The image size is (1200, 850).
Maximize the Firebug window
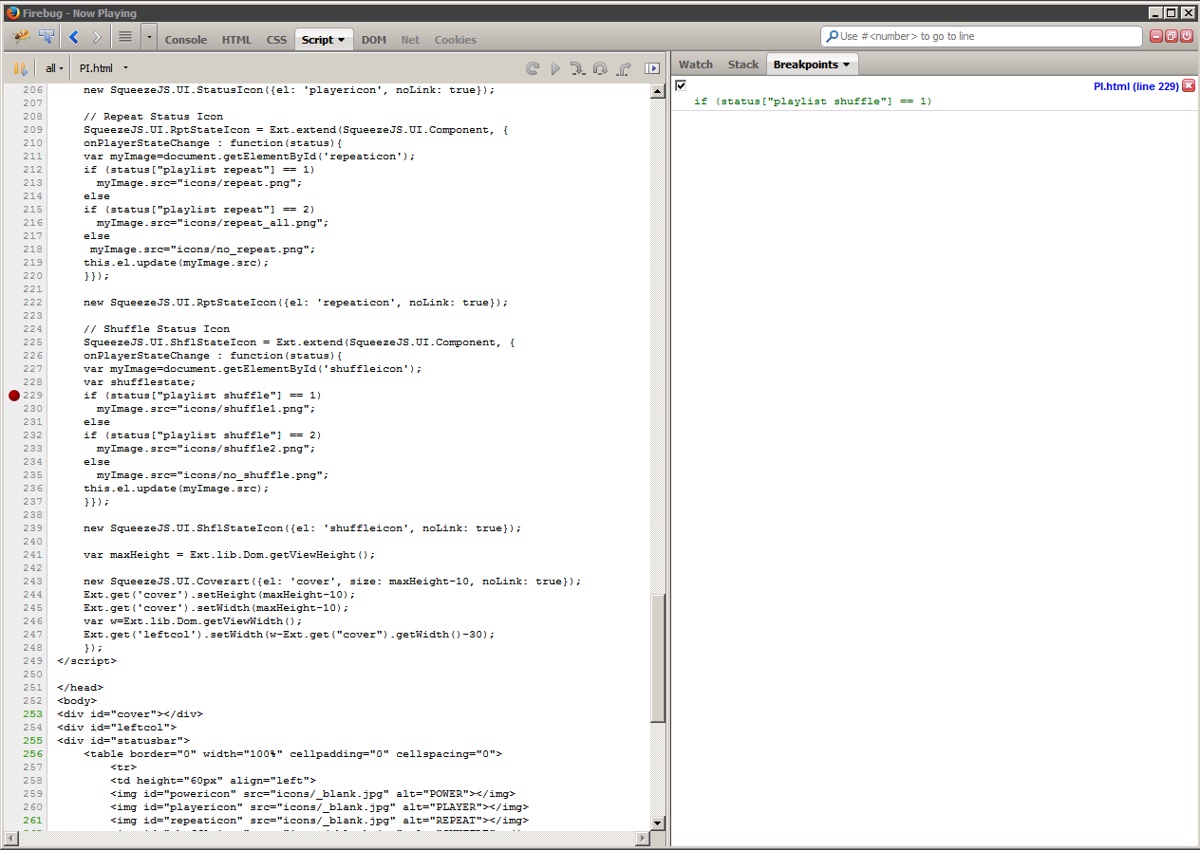coord(1171,12)
